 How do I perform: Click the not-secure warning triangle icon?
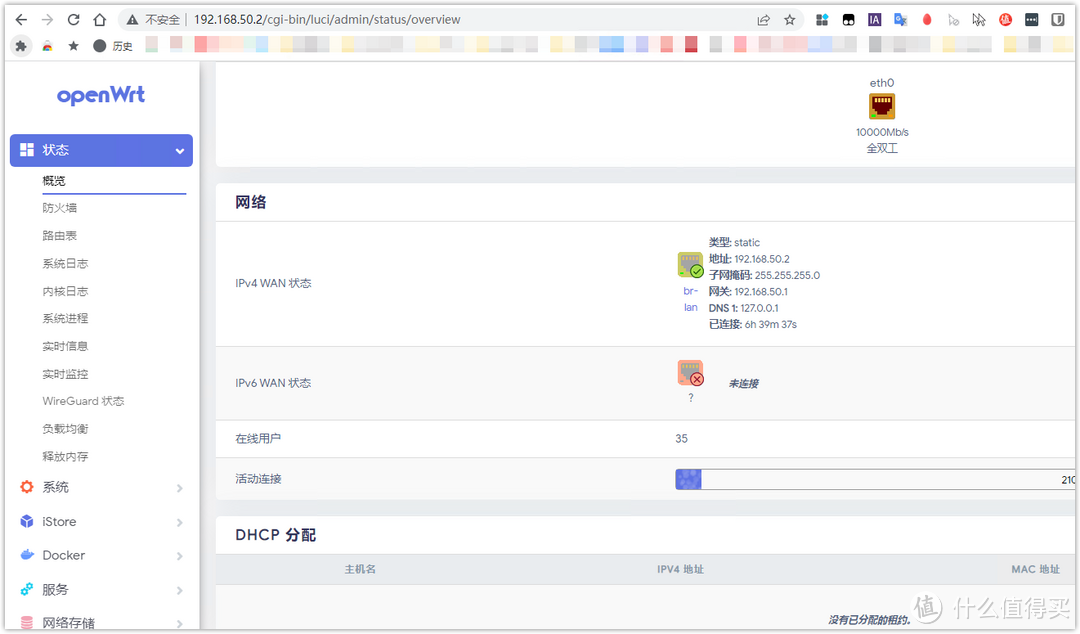click(132, 20)
